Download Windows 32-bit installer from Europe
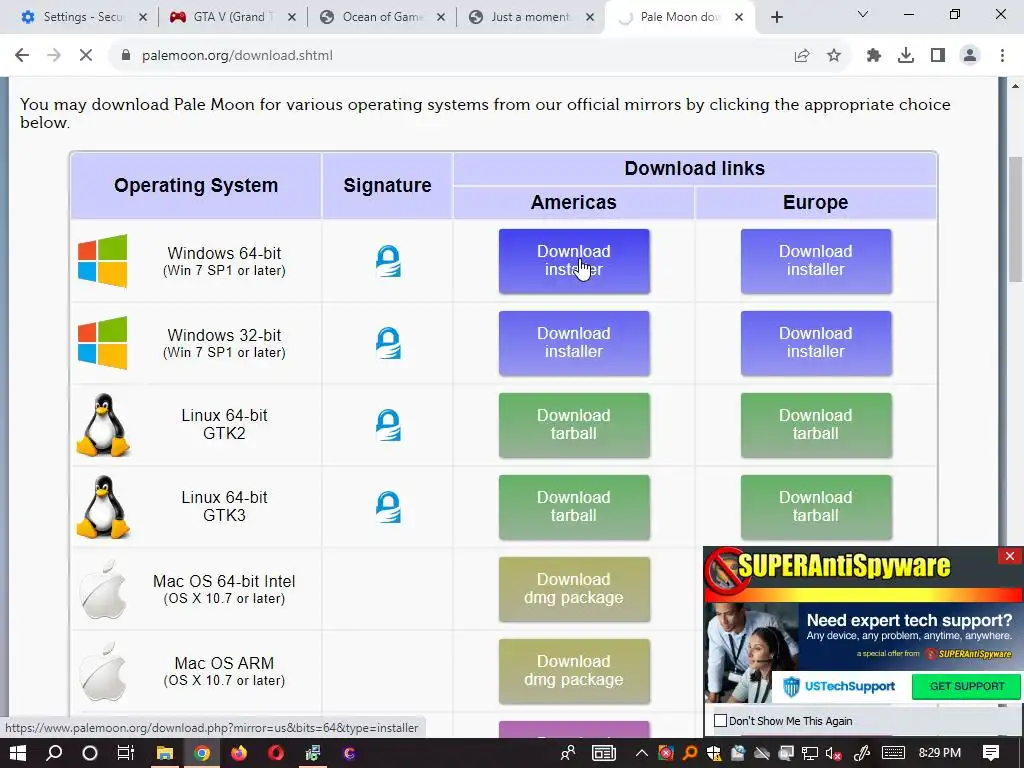The image size is (1024, 768). click(x=816, y=343)
